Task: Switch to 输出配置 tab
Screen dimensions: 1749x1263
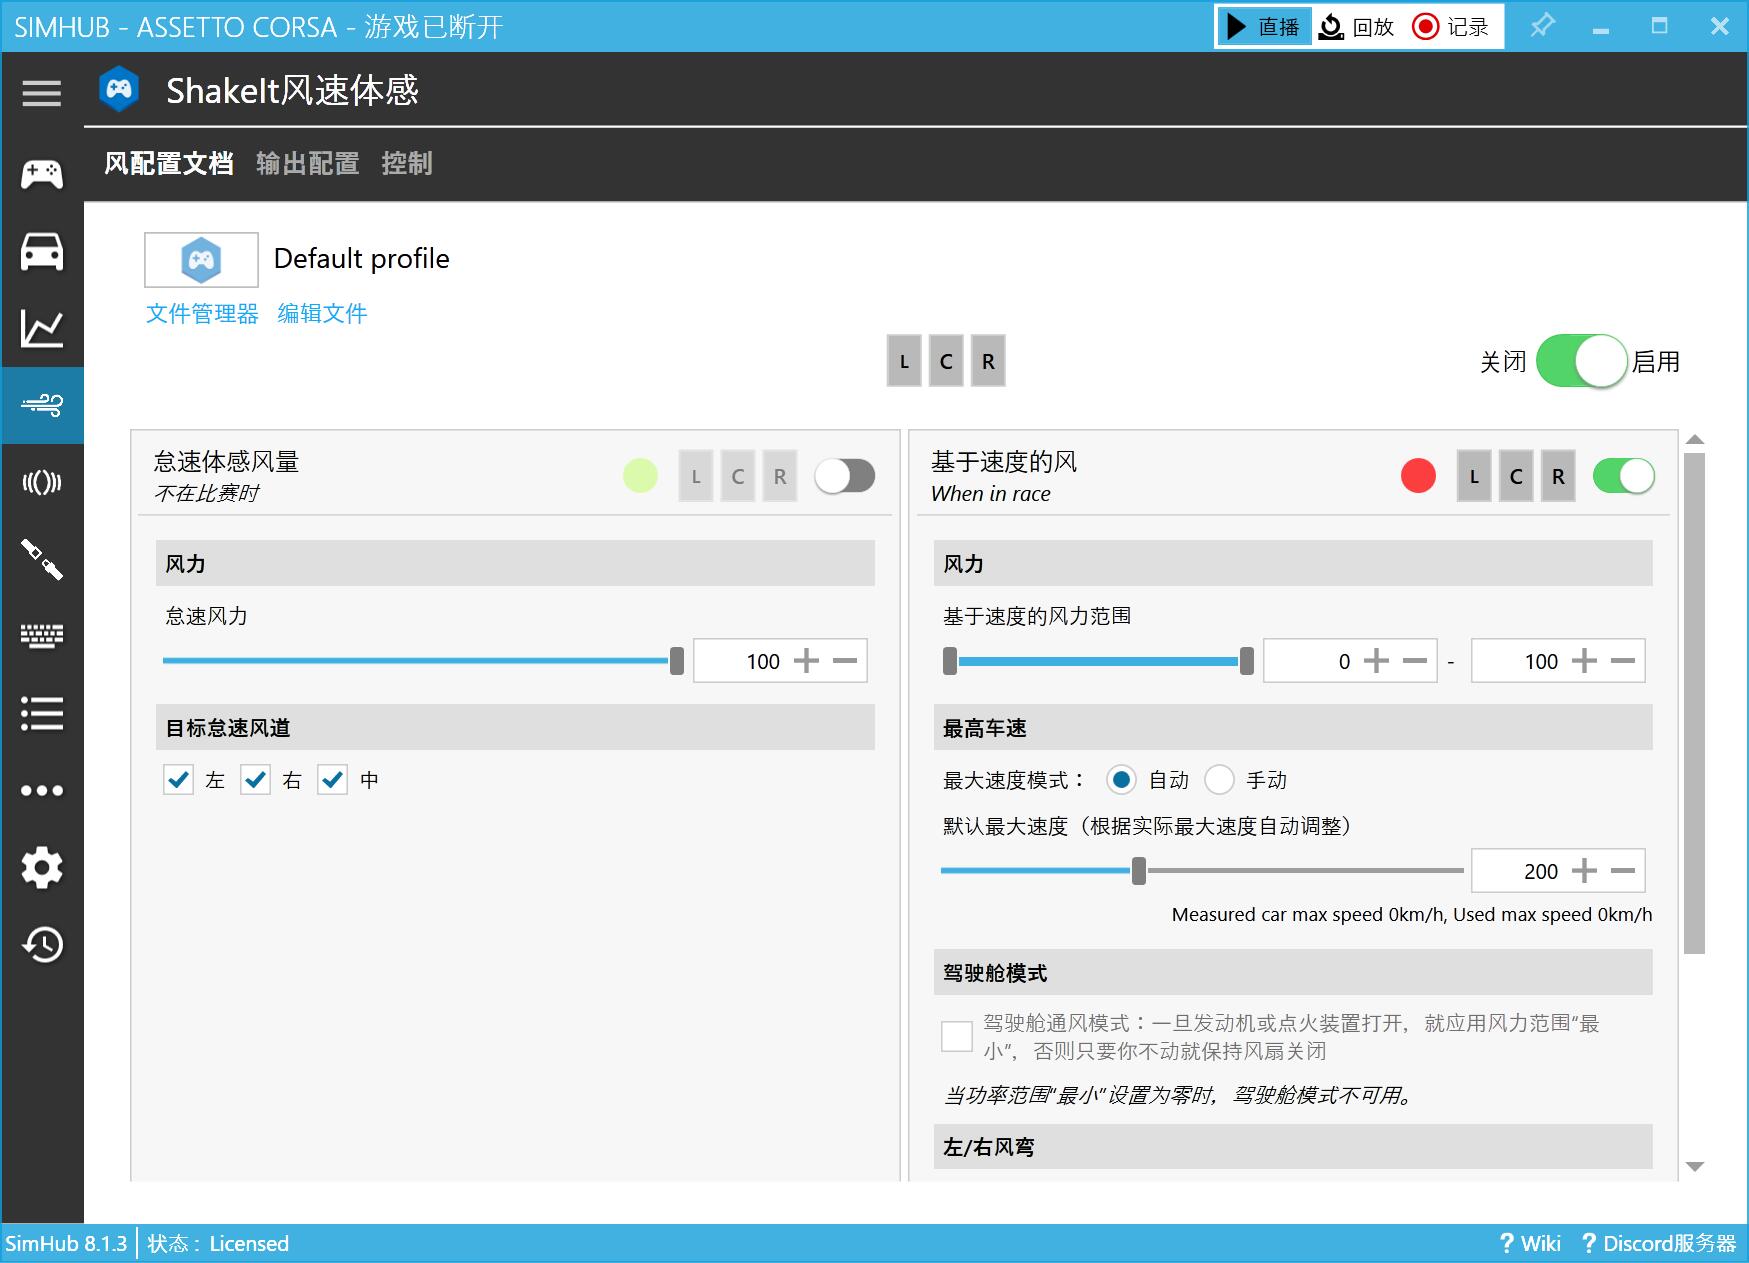Action: click(308, 163)
